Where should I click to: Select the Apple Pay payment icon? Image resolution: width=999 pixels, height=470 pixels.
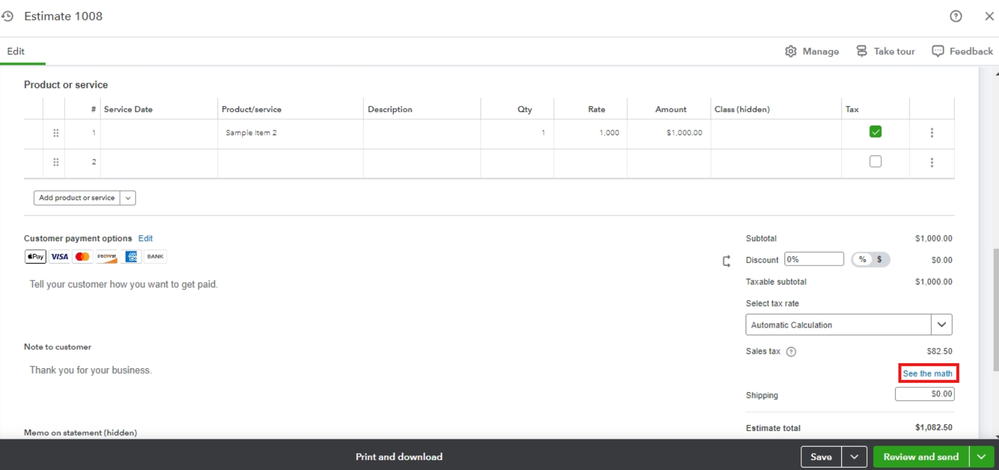(x=35, y=257)
